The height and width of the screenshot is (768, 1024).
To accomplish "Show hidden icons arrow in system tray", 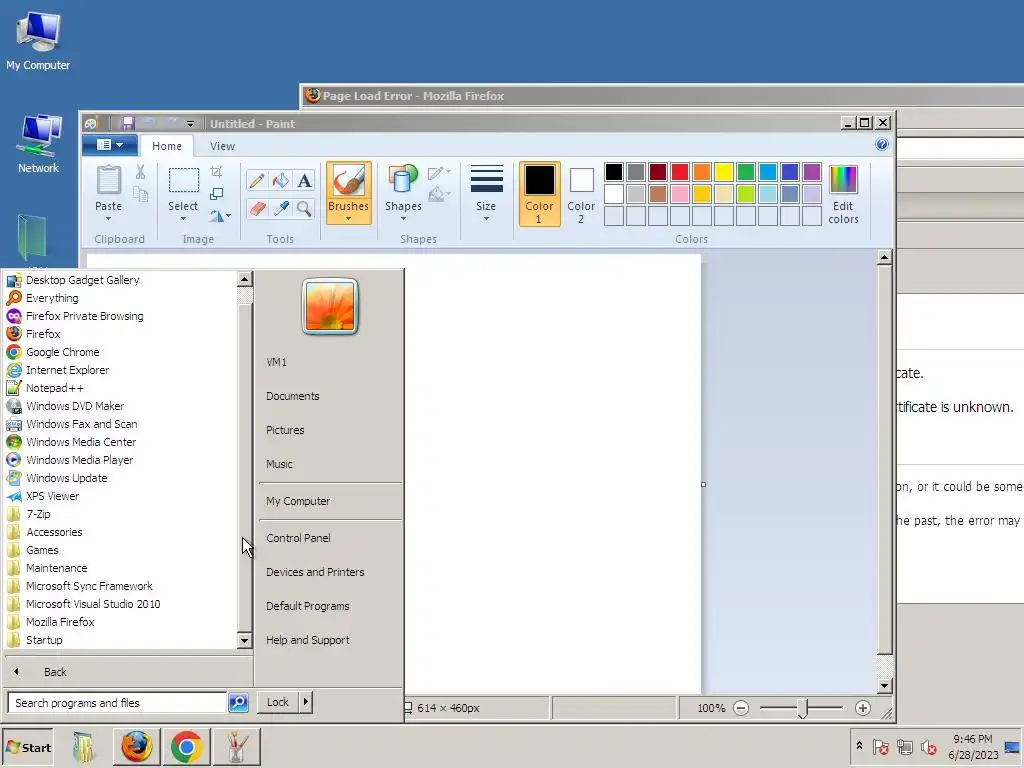I will (859, 745).
